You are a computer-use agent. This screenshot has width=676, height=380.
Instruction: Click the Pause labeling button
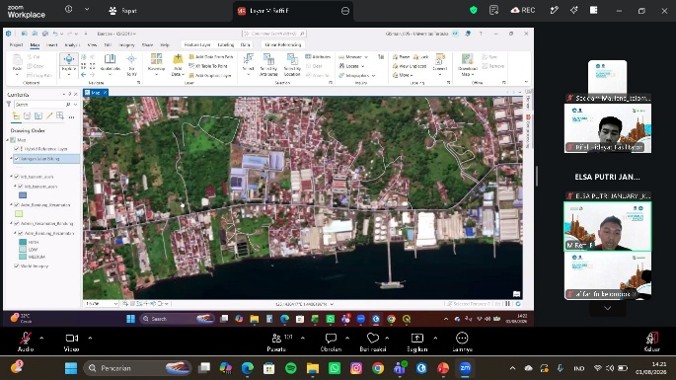point(401,57)
